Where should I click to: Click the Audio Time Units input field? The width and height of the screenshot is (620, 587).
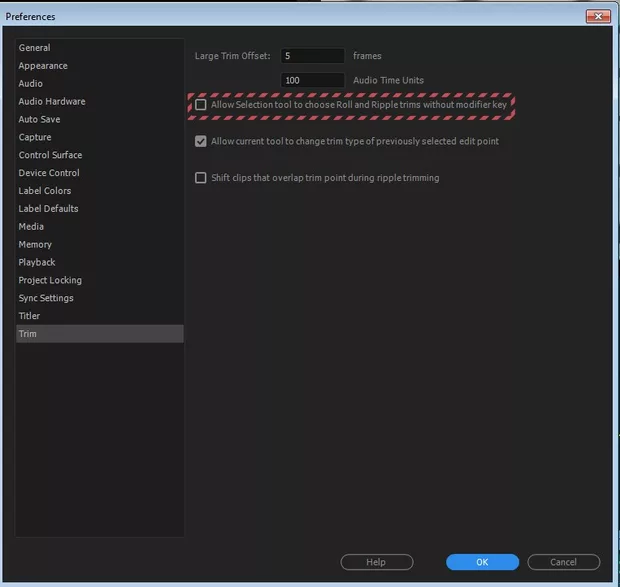[x=312, y=80]
